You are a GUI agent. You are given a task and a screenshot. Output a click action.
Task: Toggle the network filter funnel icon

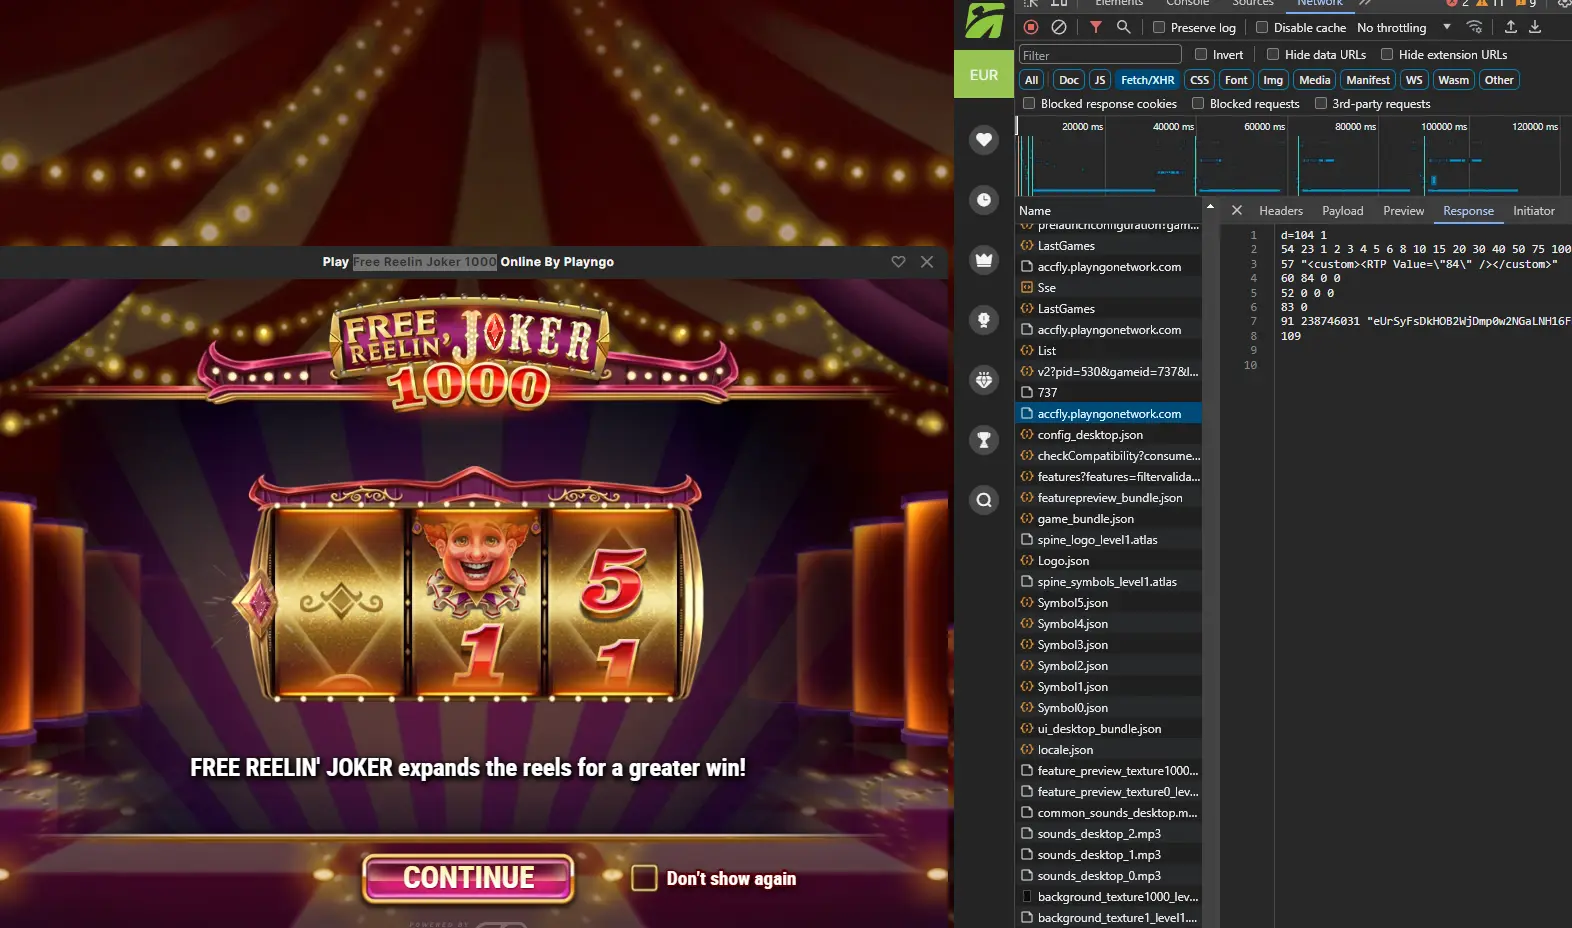click(1096, 27)
